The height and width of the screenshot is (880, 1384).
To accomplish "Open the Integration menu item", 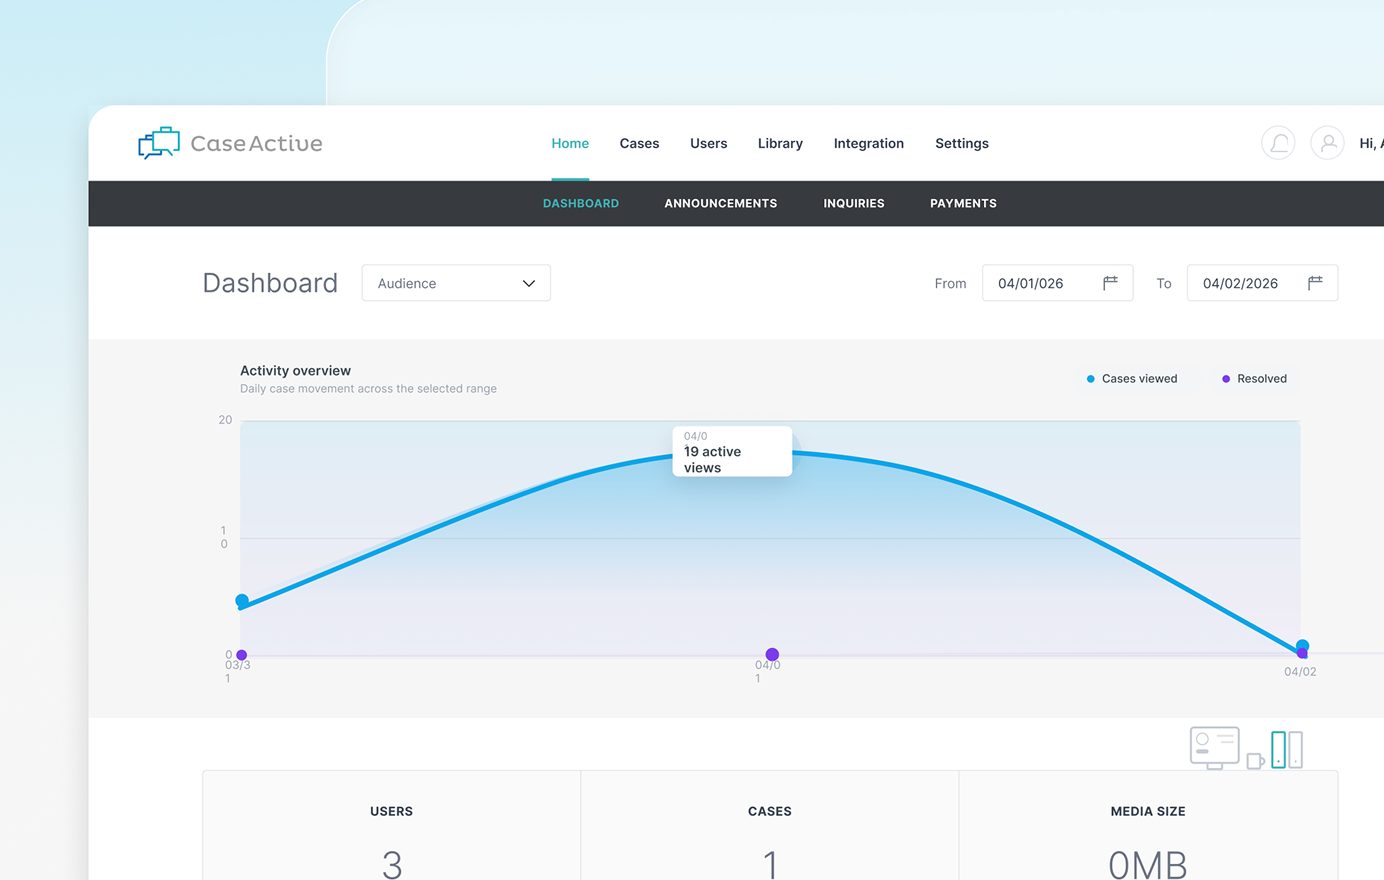I will click(868, 143).
